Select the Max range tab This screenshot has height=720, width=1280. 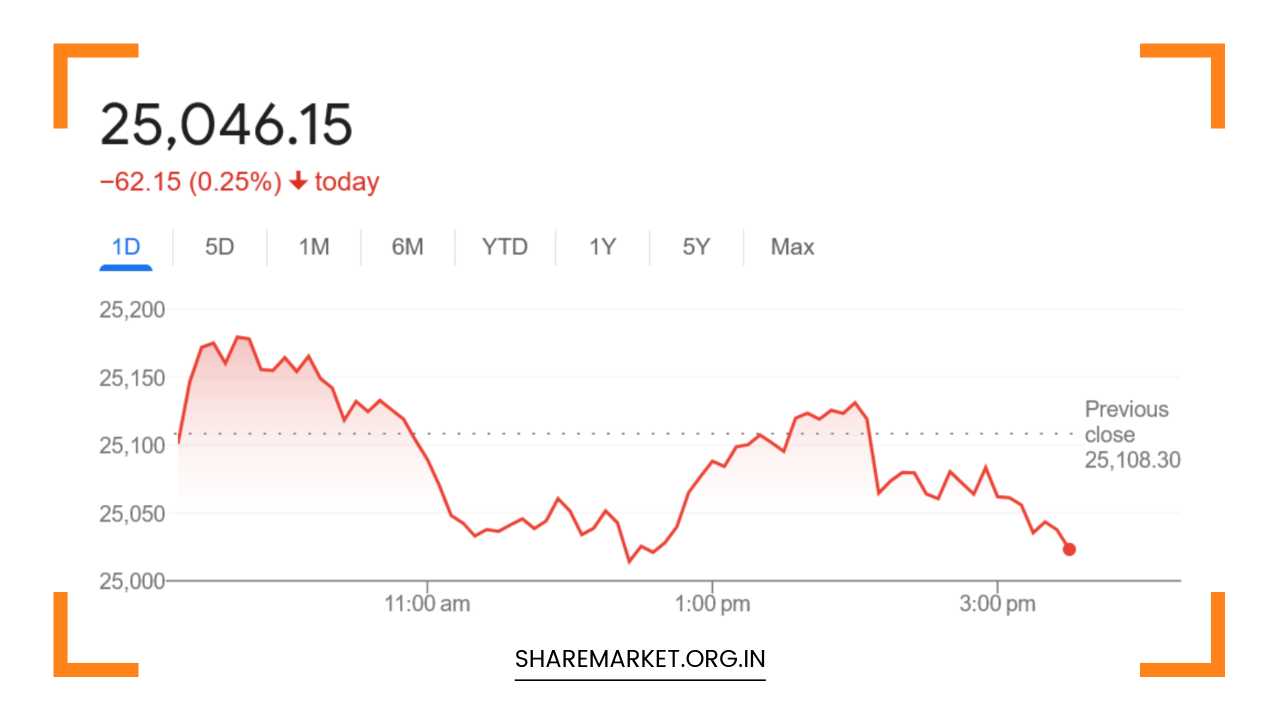pyautogui.click(x=792, y=247)
